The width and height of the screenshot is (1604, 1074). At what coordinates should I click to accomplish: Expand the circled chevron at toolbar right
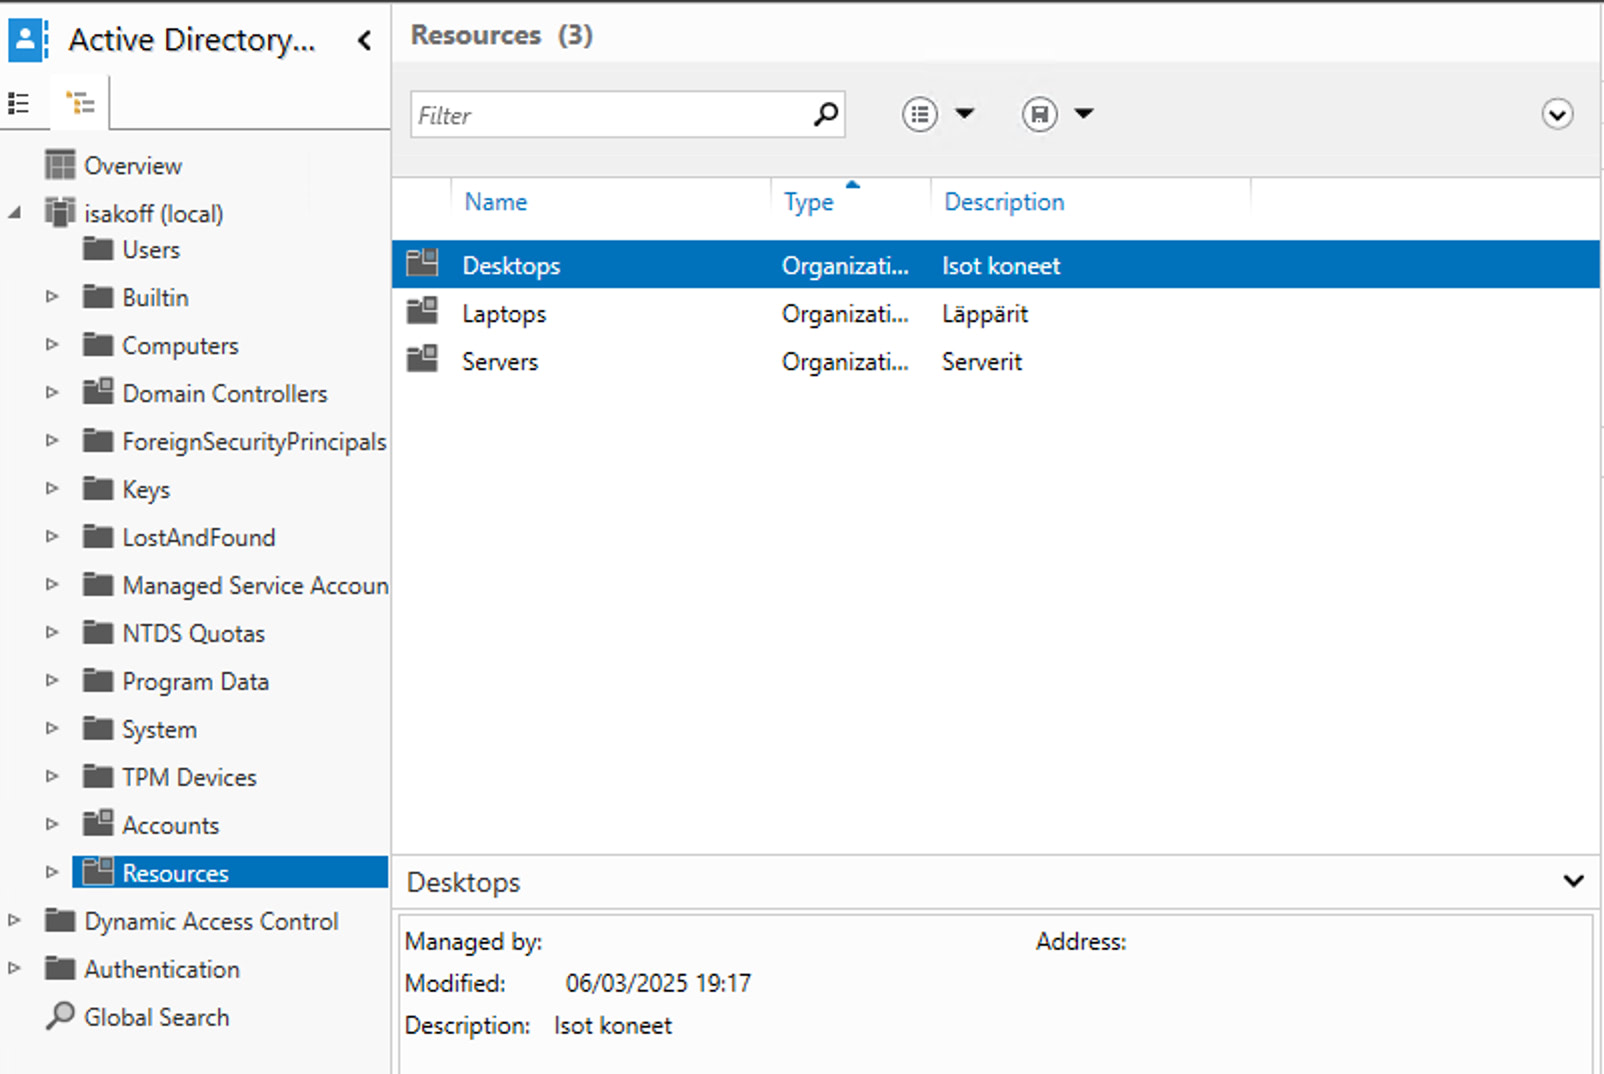tap(1556, 114)
